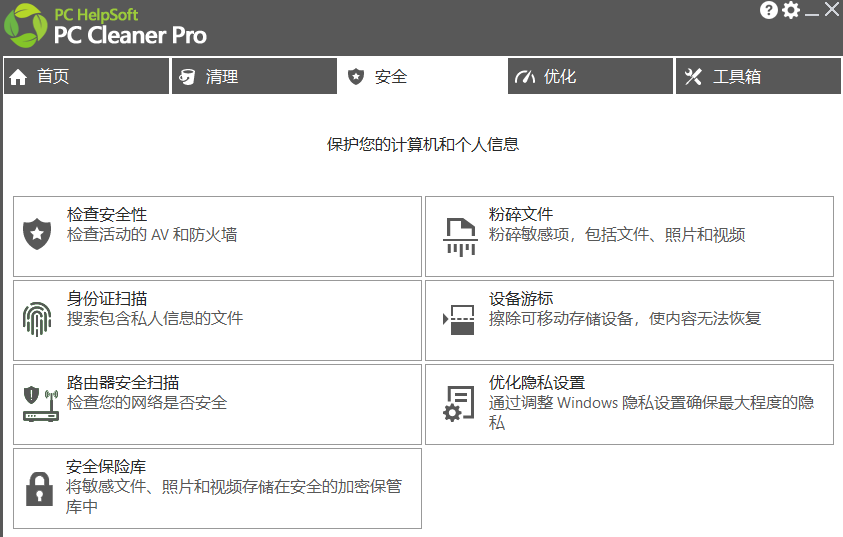This screenshot has width=843, height=537.
Task: Open 设备游标 title
Action: point(520,298)
